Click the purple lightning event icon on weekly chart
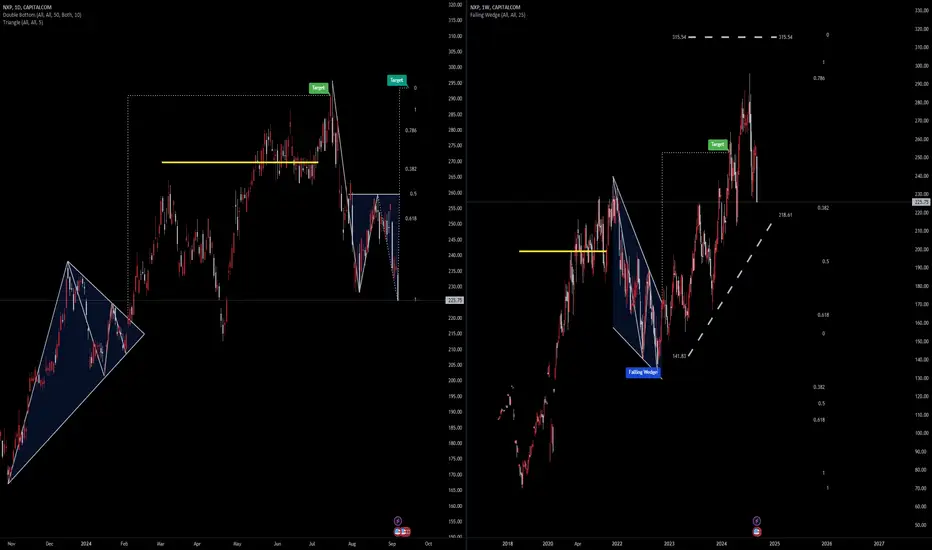932x550 pixels. click(x=757, y=521)
